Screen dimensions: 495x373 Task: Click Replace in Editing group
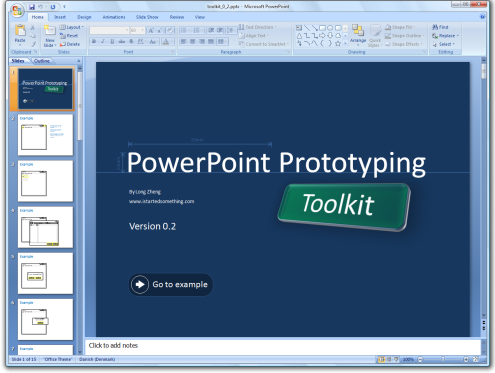pyautogui.click(x=445, y=36)
